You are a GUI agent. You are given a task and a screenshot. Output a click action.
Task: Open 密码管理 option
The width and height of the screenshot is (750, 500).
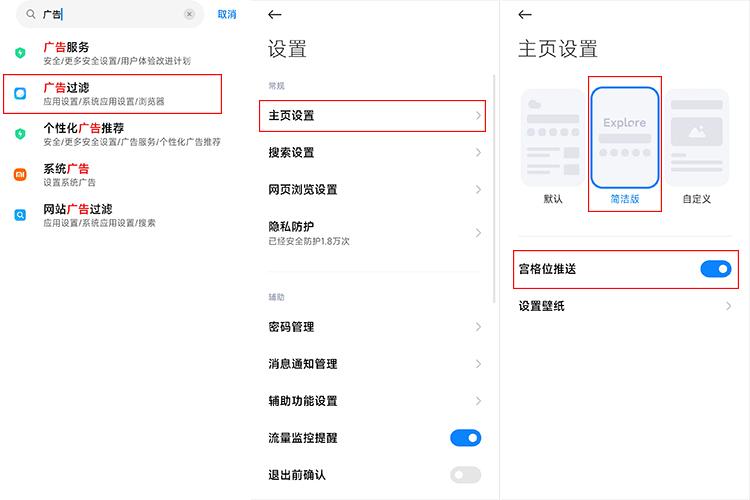[375, 327]
